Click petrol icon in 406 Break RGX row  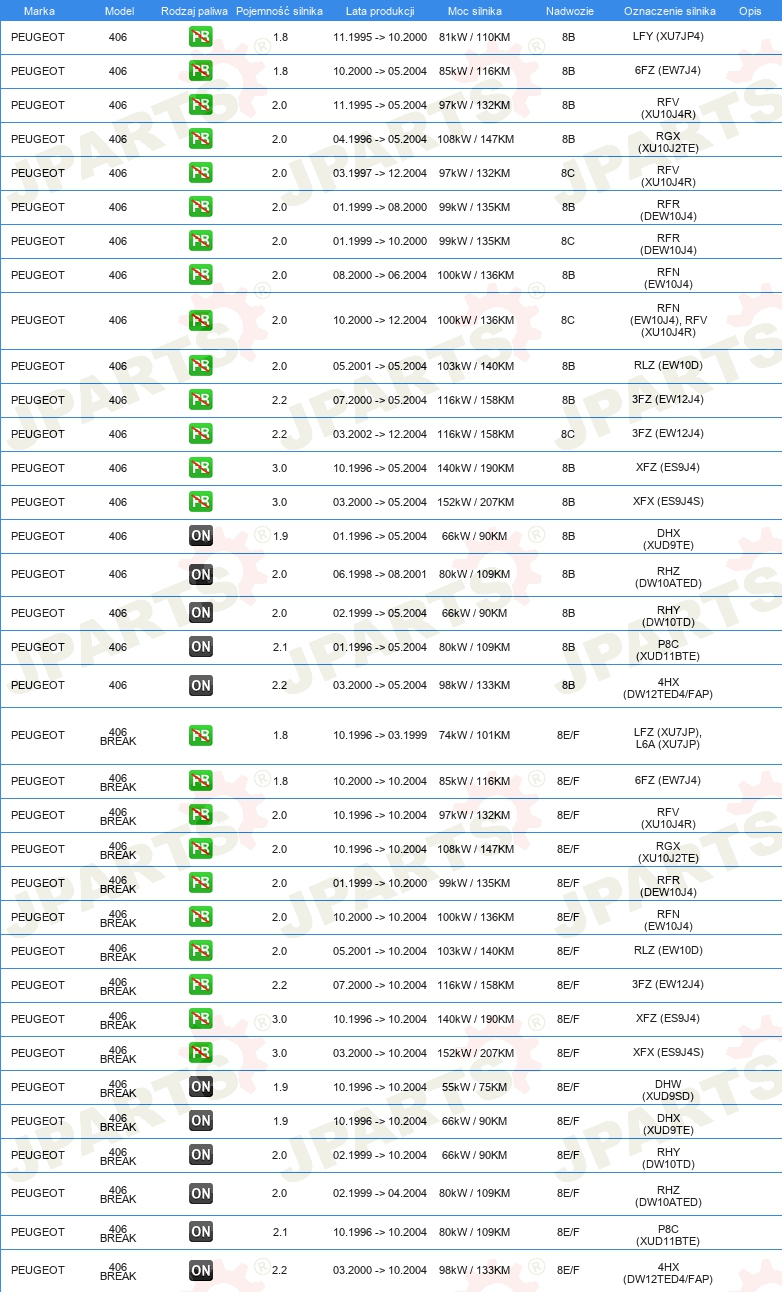[x=200, y=849]
